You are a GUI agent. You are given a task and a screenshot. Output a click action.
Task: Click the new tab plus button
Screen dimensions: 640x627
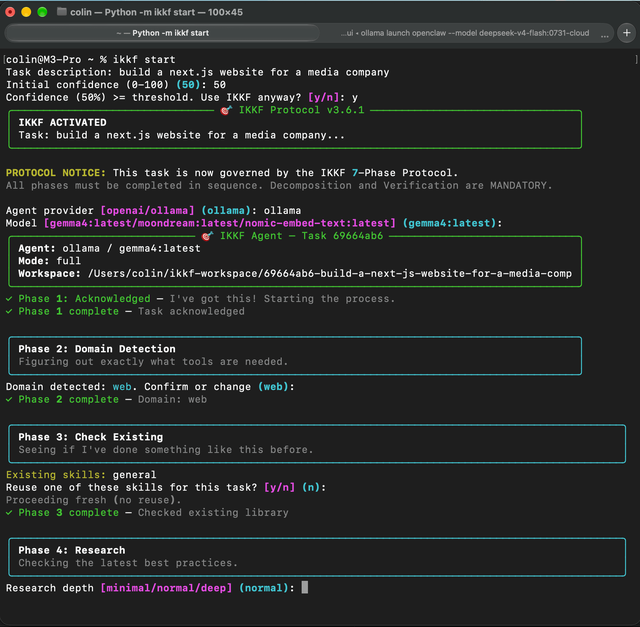point(627,33)
